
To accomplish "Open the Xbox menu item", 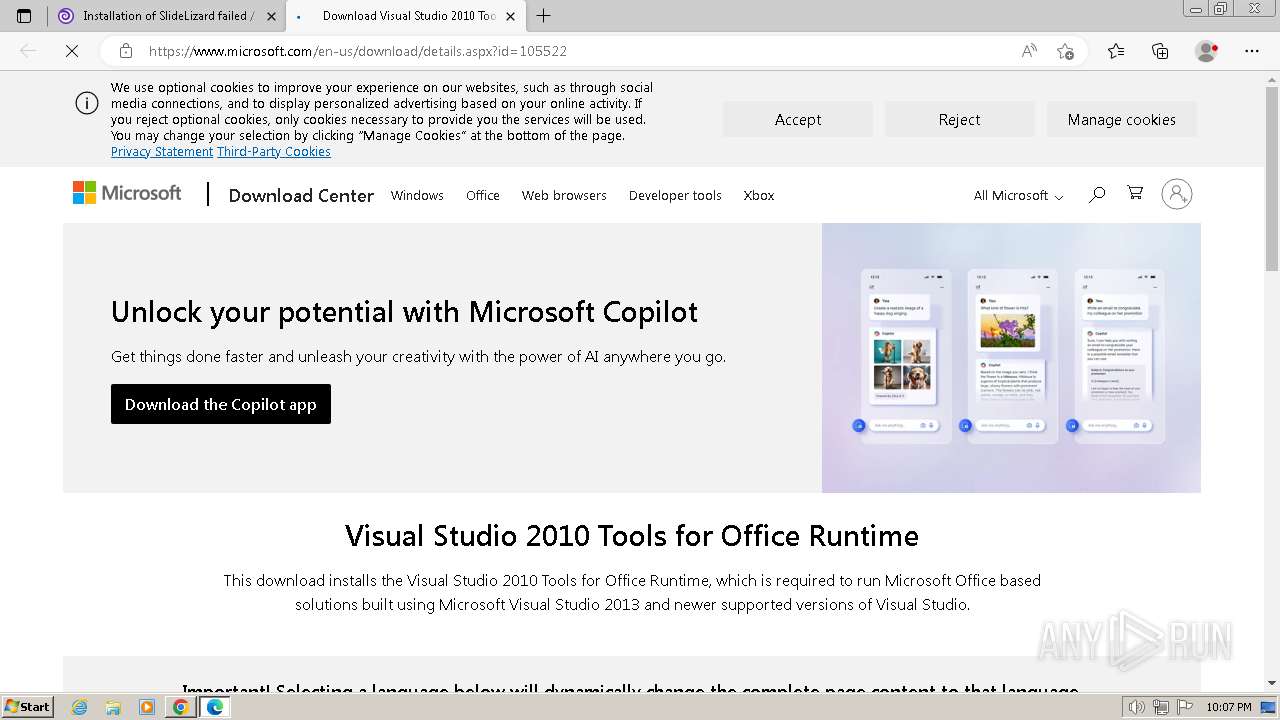I will click(x=759, y=196).
